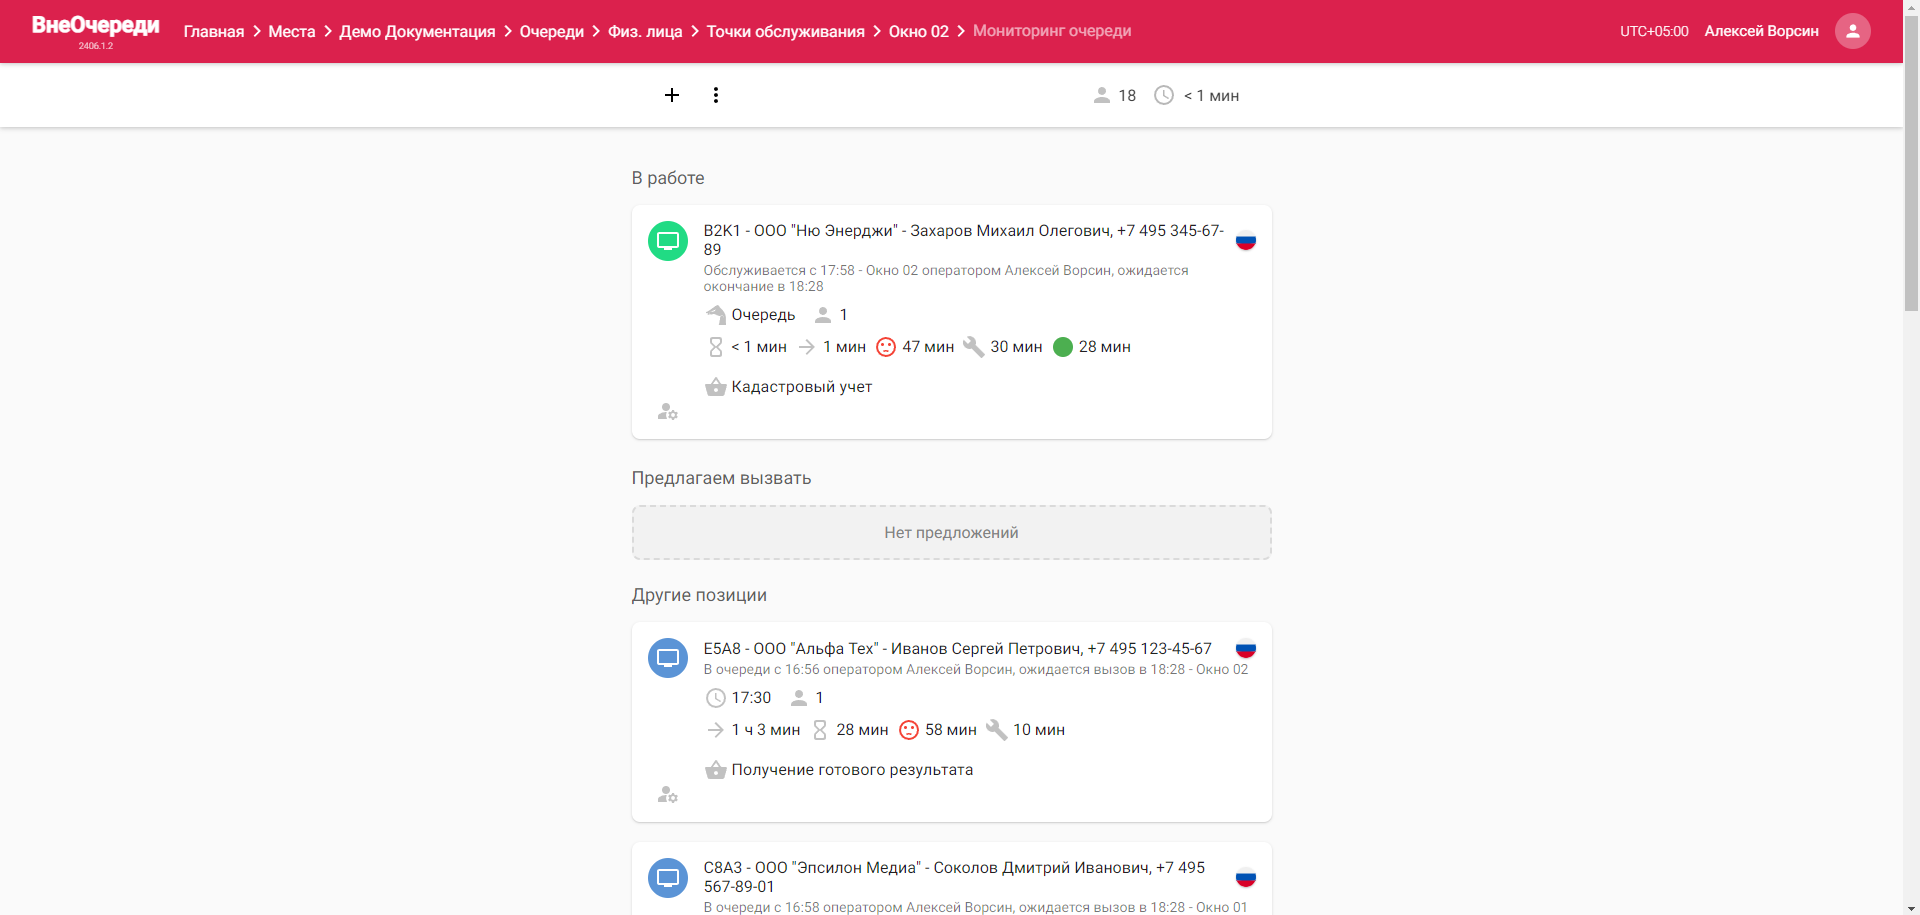Open Демо Документация breadcrumb

[x=417, y=31]
